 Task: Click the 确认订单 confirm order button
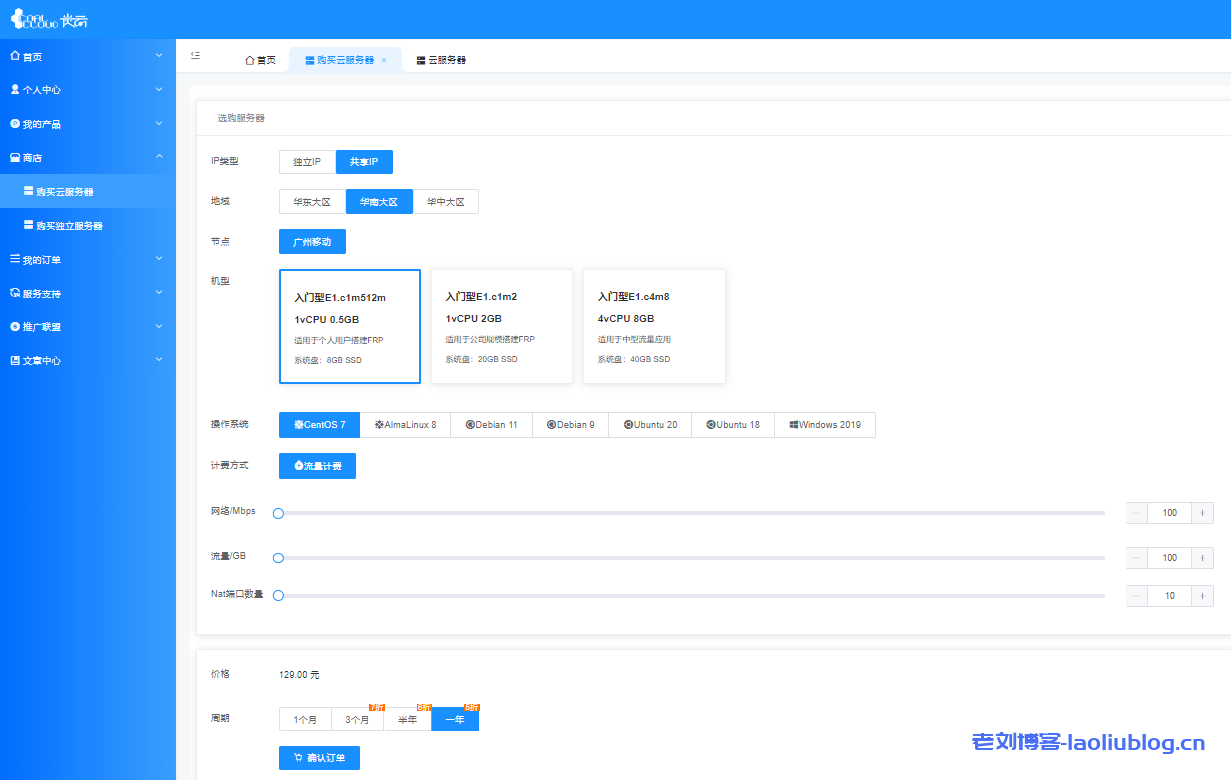[317, 757]
